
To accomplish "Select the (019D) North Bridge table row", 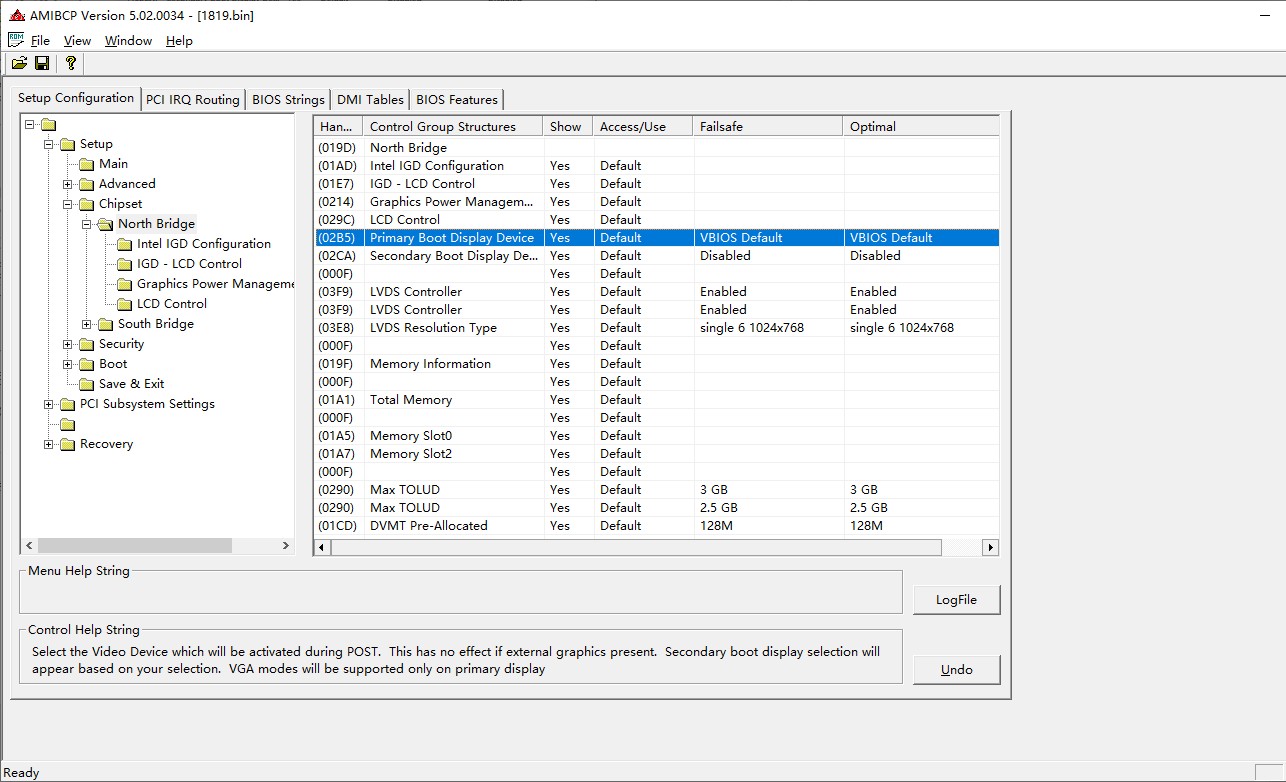I will [x=657, y=148].
